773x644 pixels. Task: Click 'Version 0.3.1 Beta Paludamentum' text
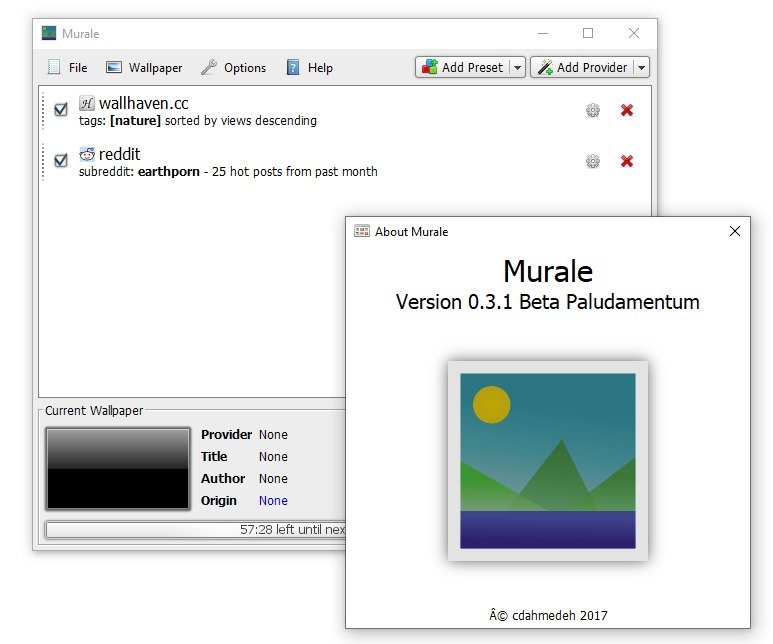[x=548, y=302]
